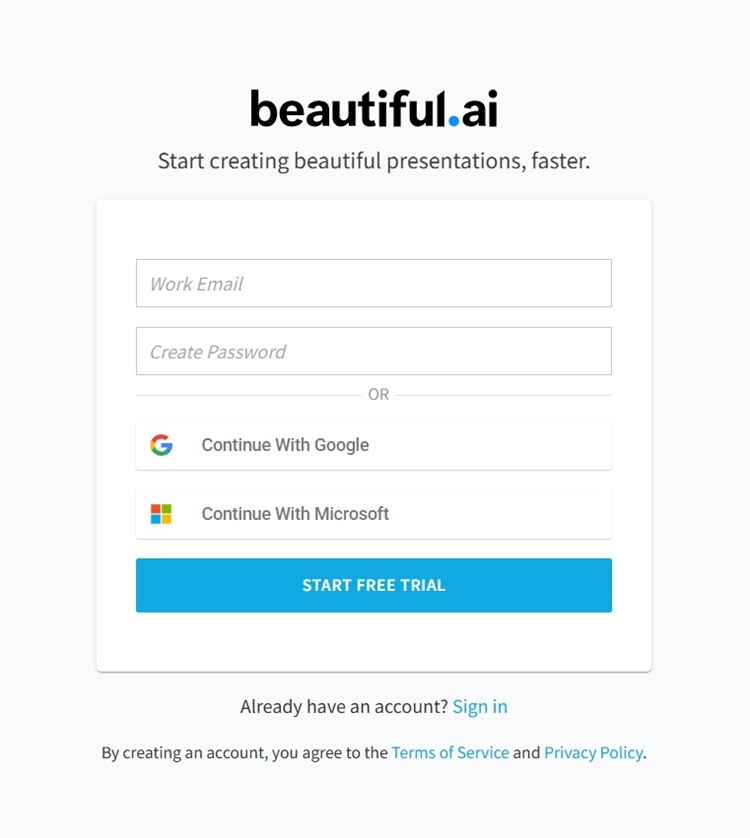Click "Continue With Microsoft" to sign up
Image resolution: width=750 pixels, height=838 pixels.
pyautogui.click(x=374, y=513)
